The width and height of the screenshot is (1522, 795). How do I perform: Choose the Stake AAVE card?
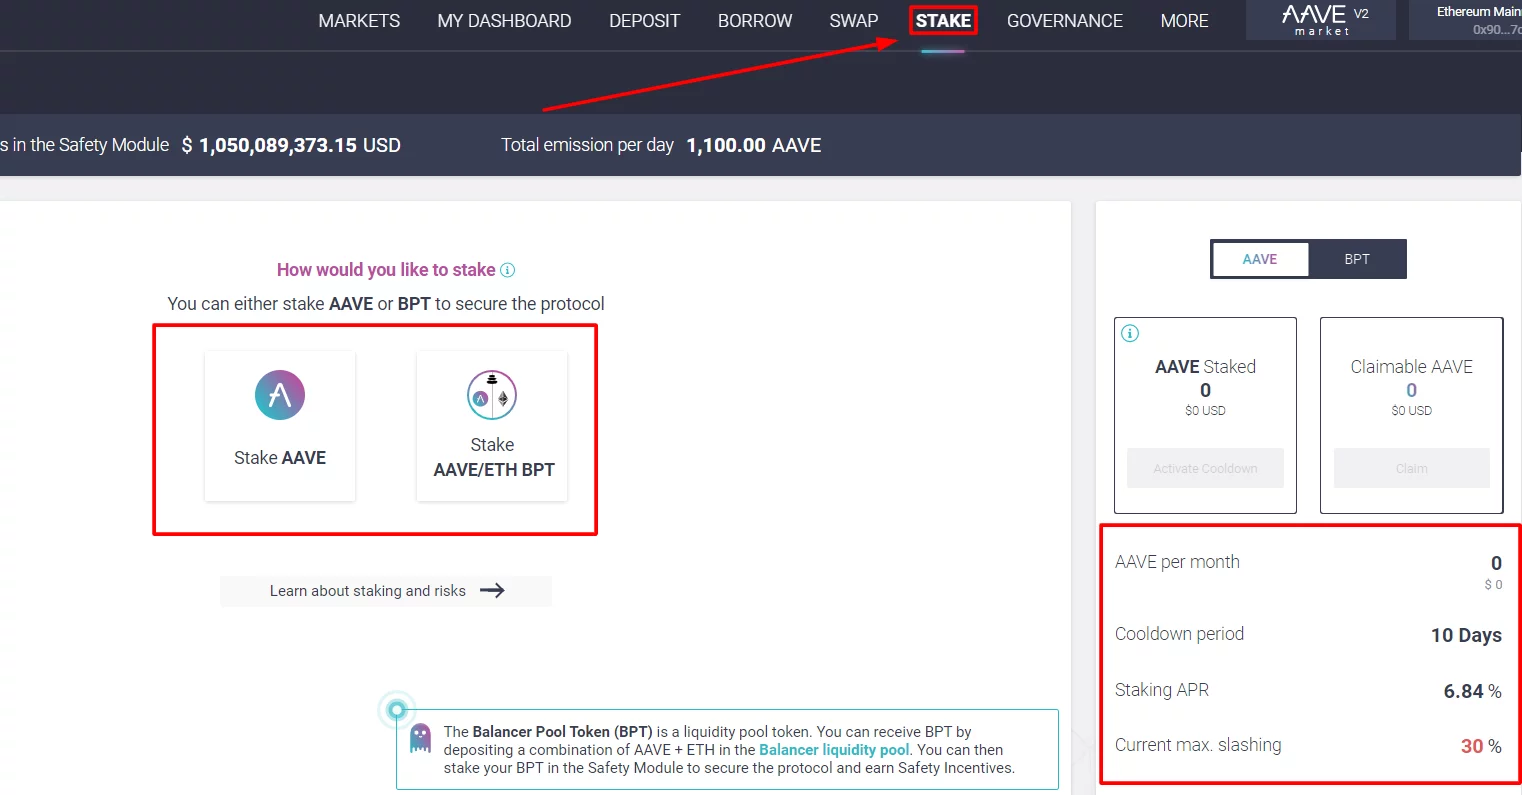point(280,425)
